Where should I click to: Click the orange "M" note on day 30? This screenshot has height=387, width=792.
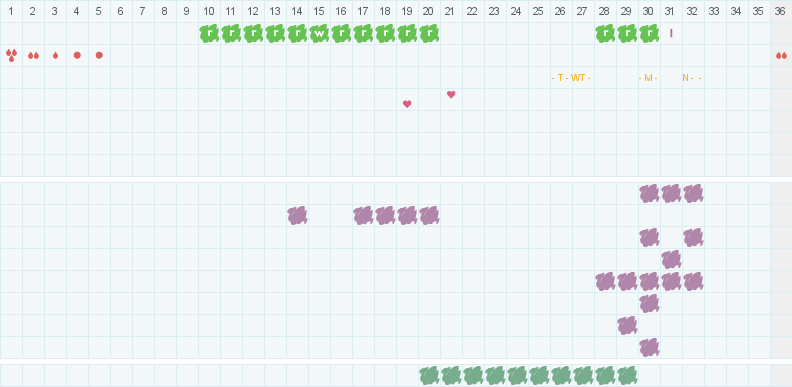click(x=648, y=78)
